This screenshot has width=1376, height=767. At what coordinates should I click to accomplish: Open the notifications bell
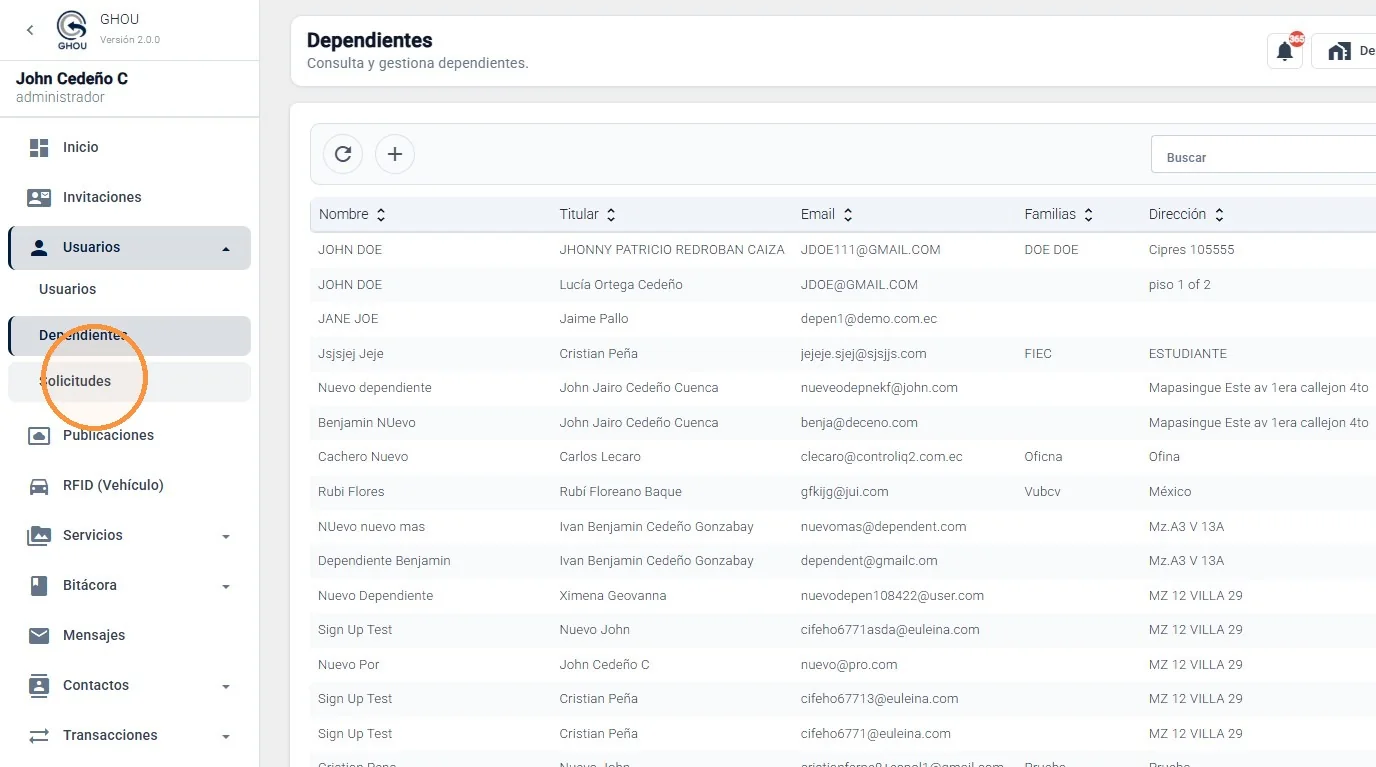pos(1285,52)
